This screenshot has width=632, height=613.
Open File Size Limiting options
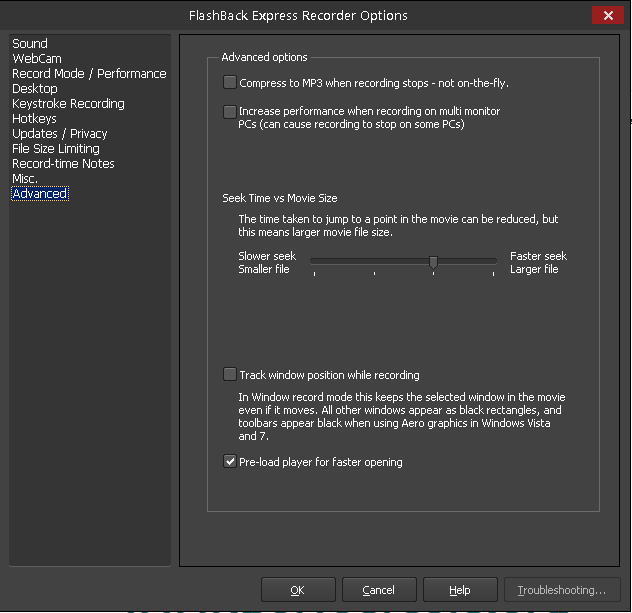click(56, 148)
